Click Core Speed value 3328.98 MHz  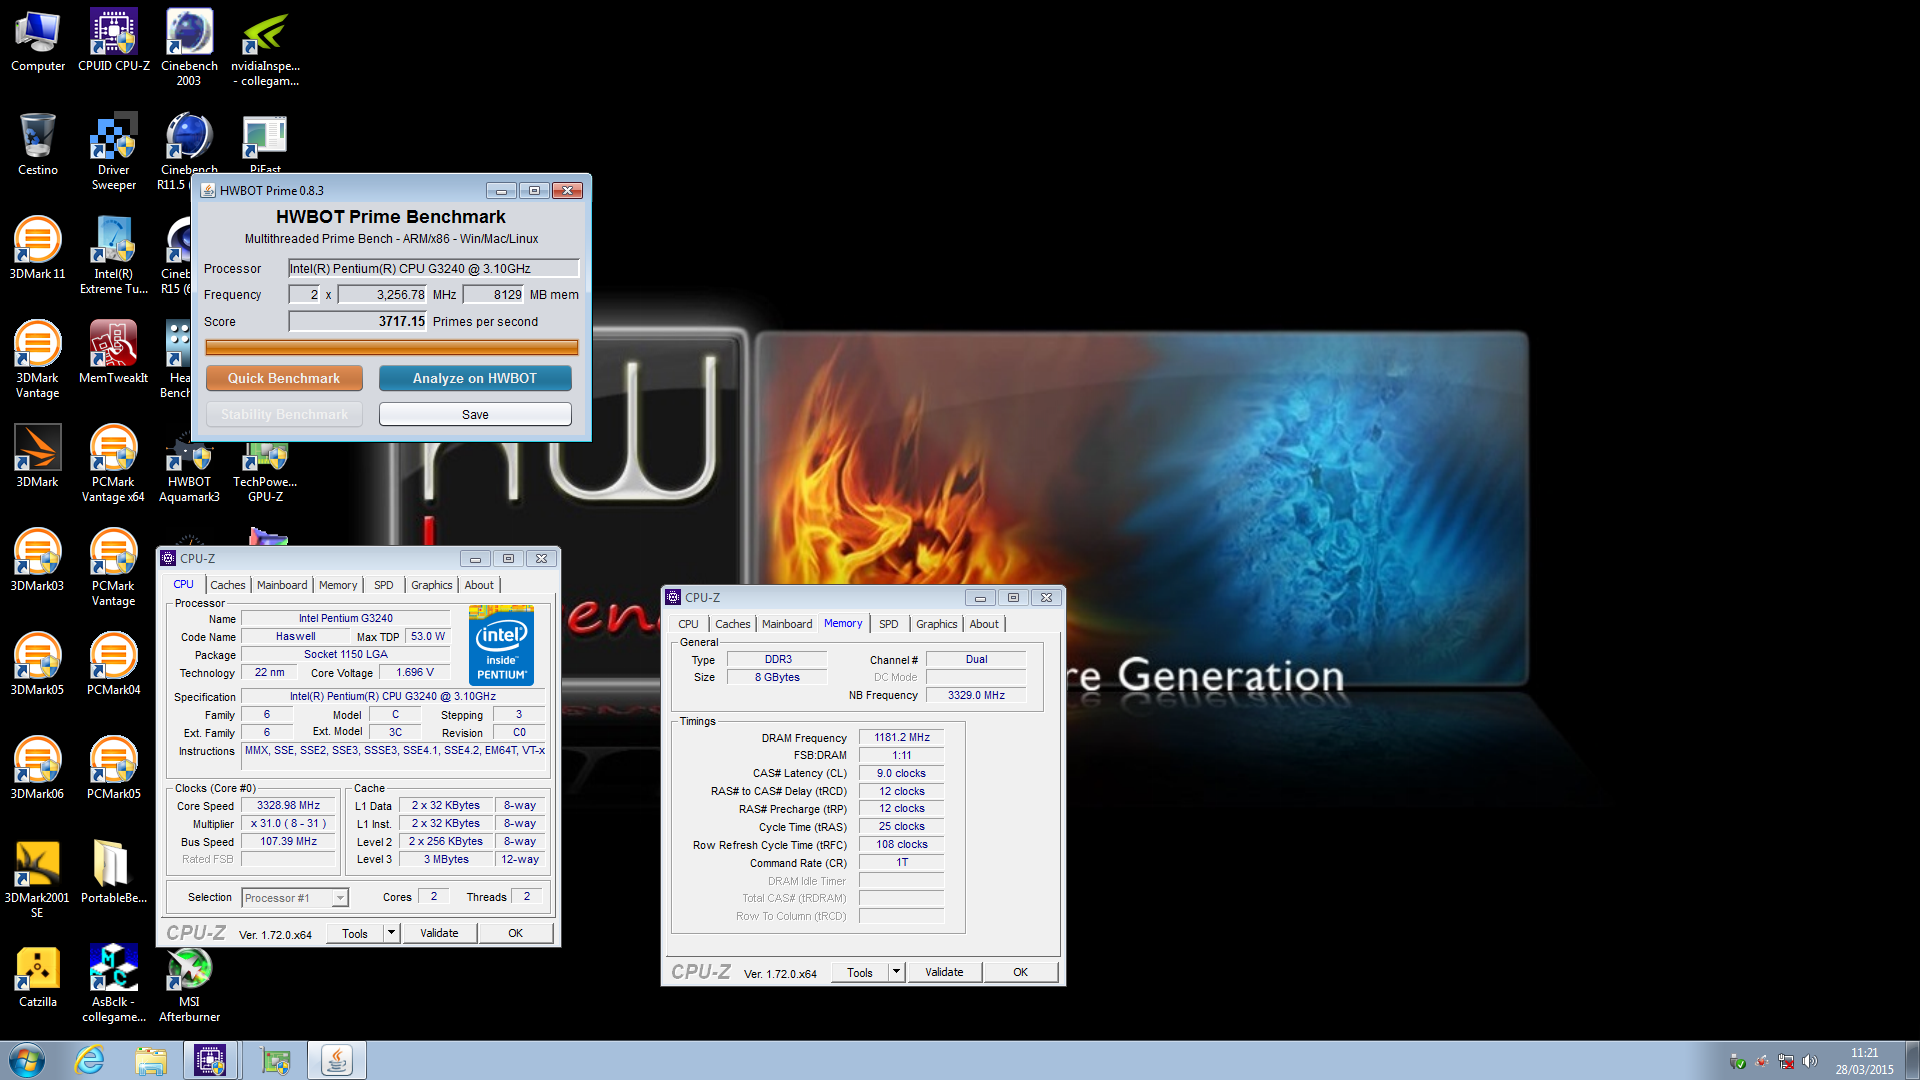(x=288, y=806)
